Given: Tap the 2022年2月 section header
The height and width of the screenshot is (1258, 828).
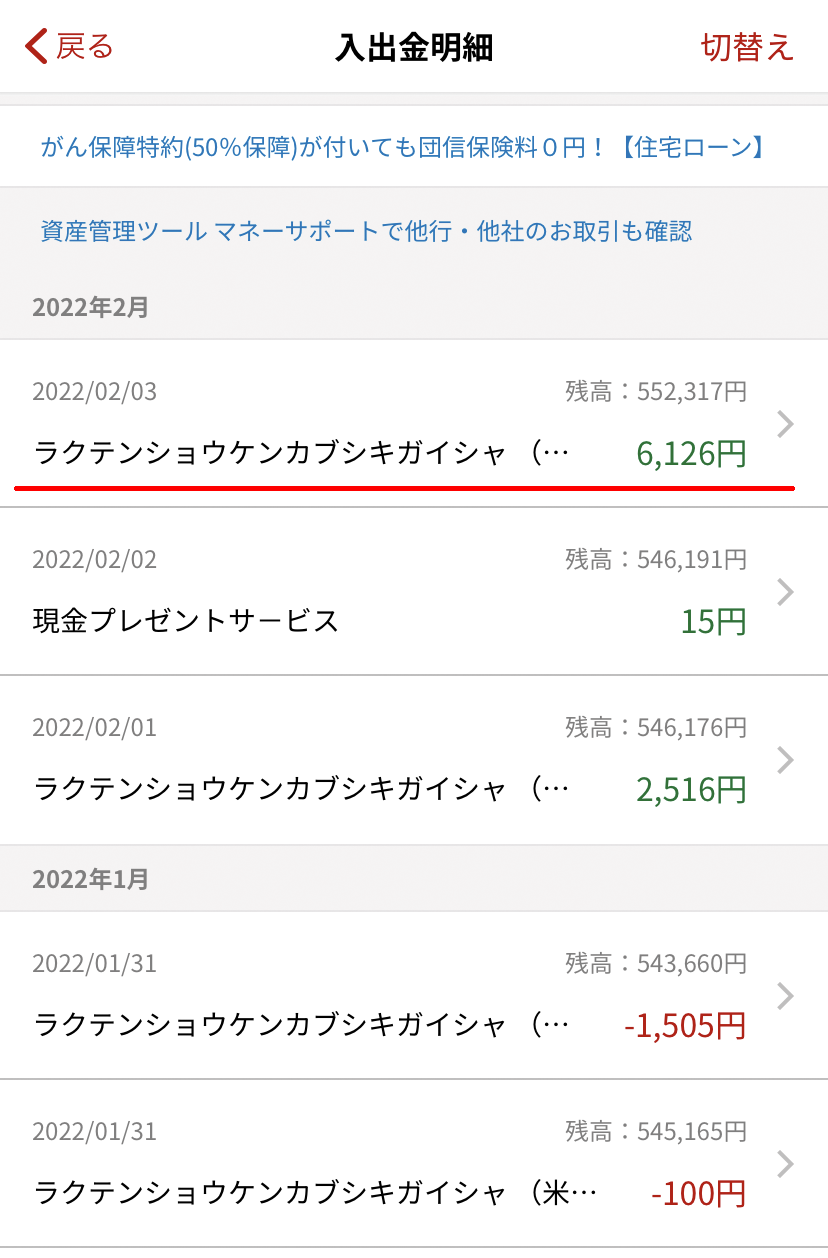Looking at the screenshot, I should pos(90,307).
